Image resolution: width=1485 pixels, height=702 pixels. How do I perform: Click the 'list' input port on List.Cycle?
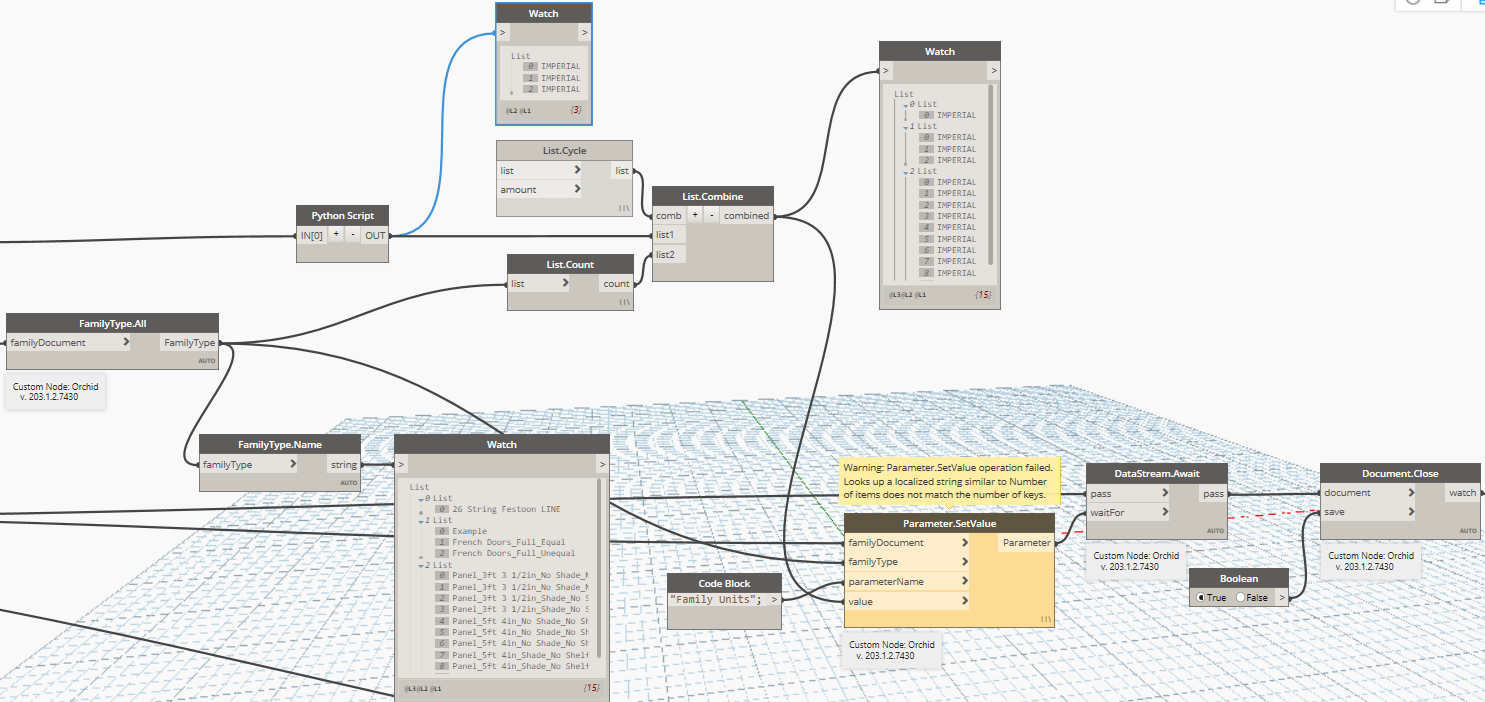(540, 171)
